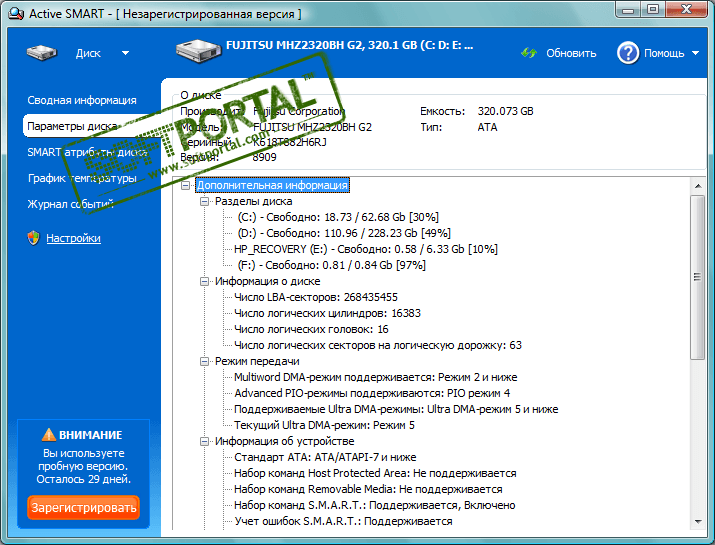Select Число логических цилиндров: 16383 row
Viewport: 715px width, 545px height.
pyautogui.click(x=327, y=313)
